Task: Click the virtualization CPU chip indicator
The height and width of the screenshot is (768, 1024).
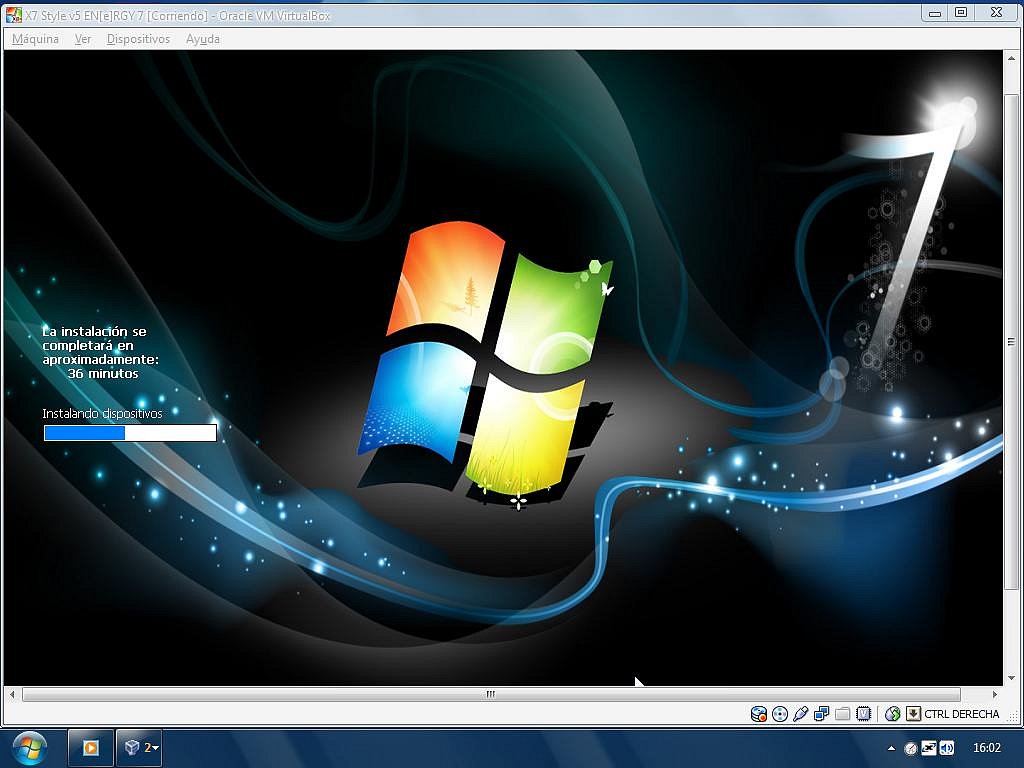Action: [863, 714]
